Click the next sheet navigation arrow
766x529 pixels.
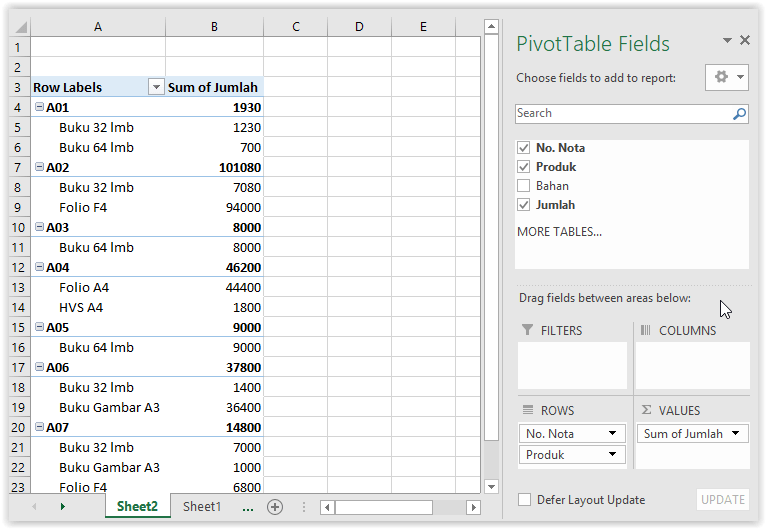click(x=63, y=507)
